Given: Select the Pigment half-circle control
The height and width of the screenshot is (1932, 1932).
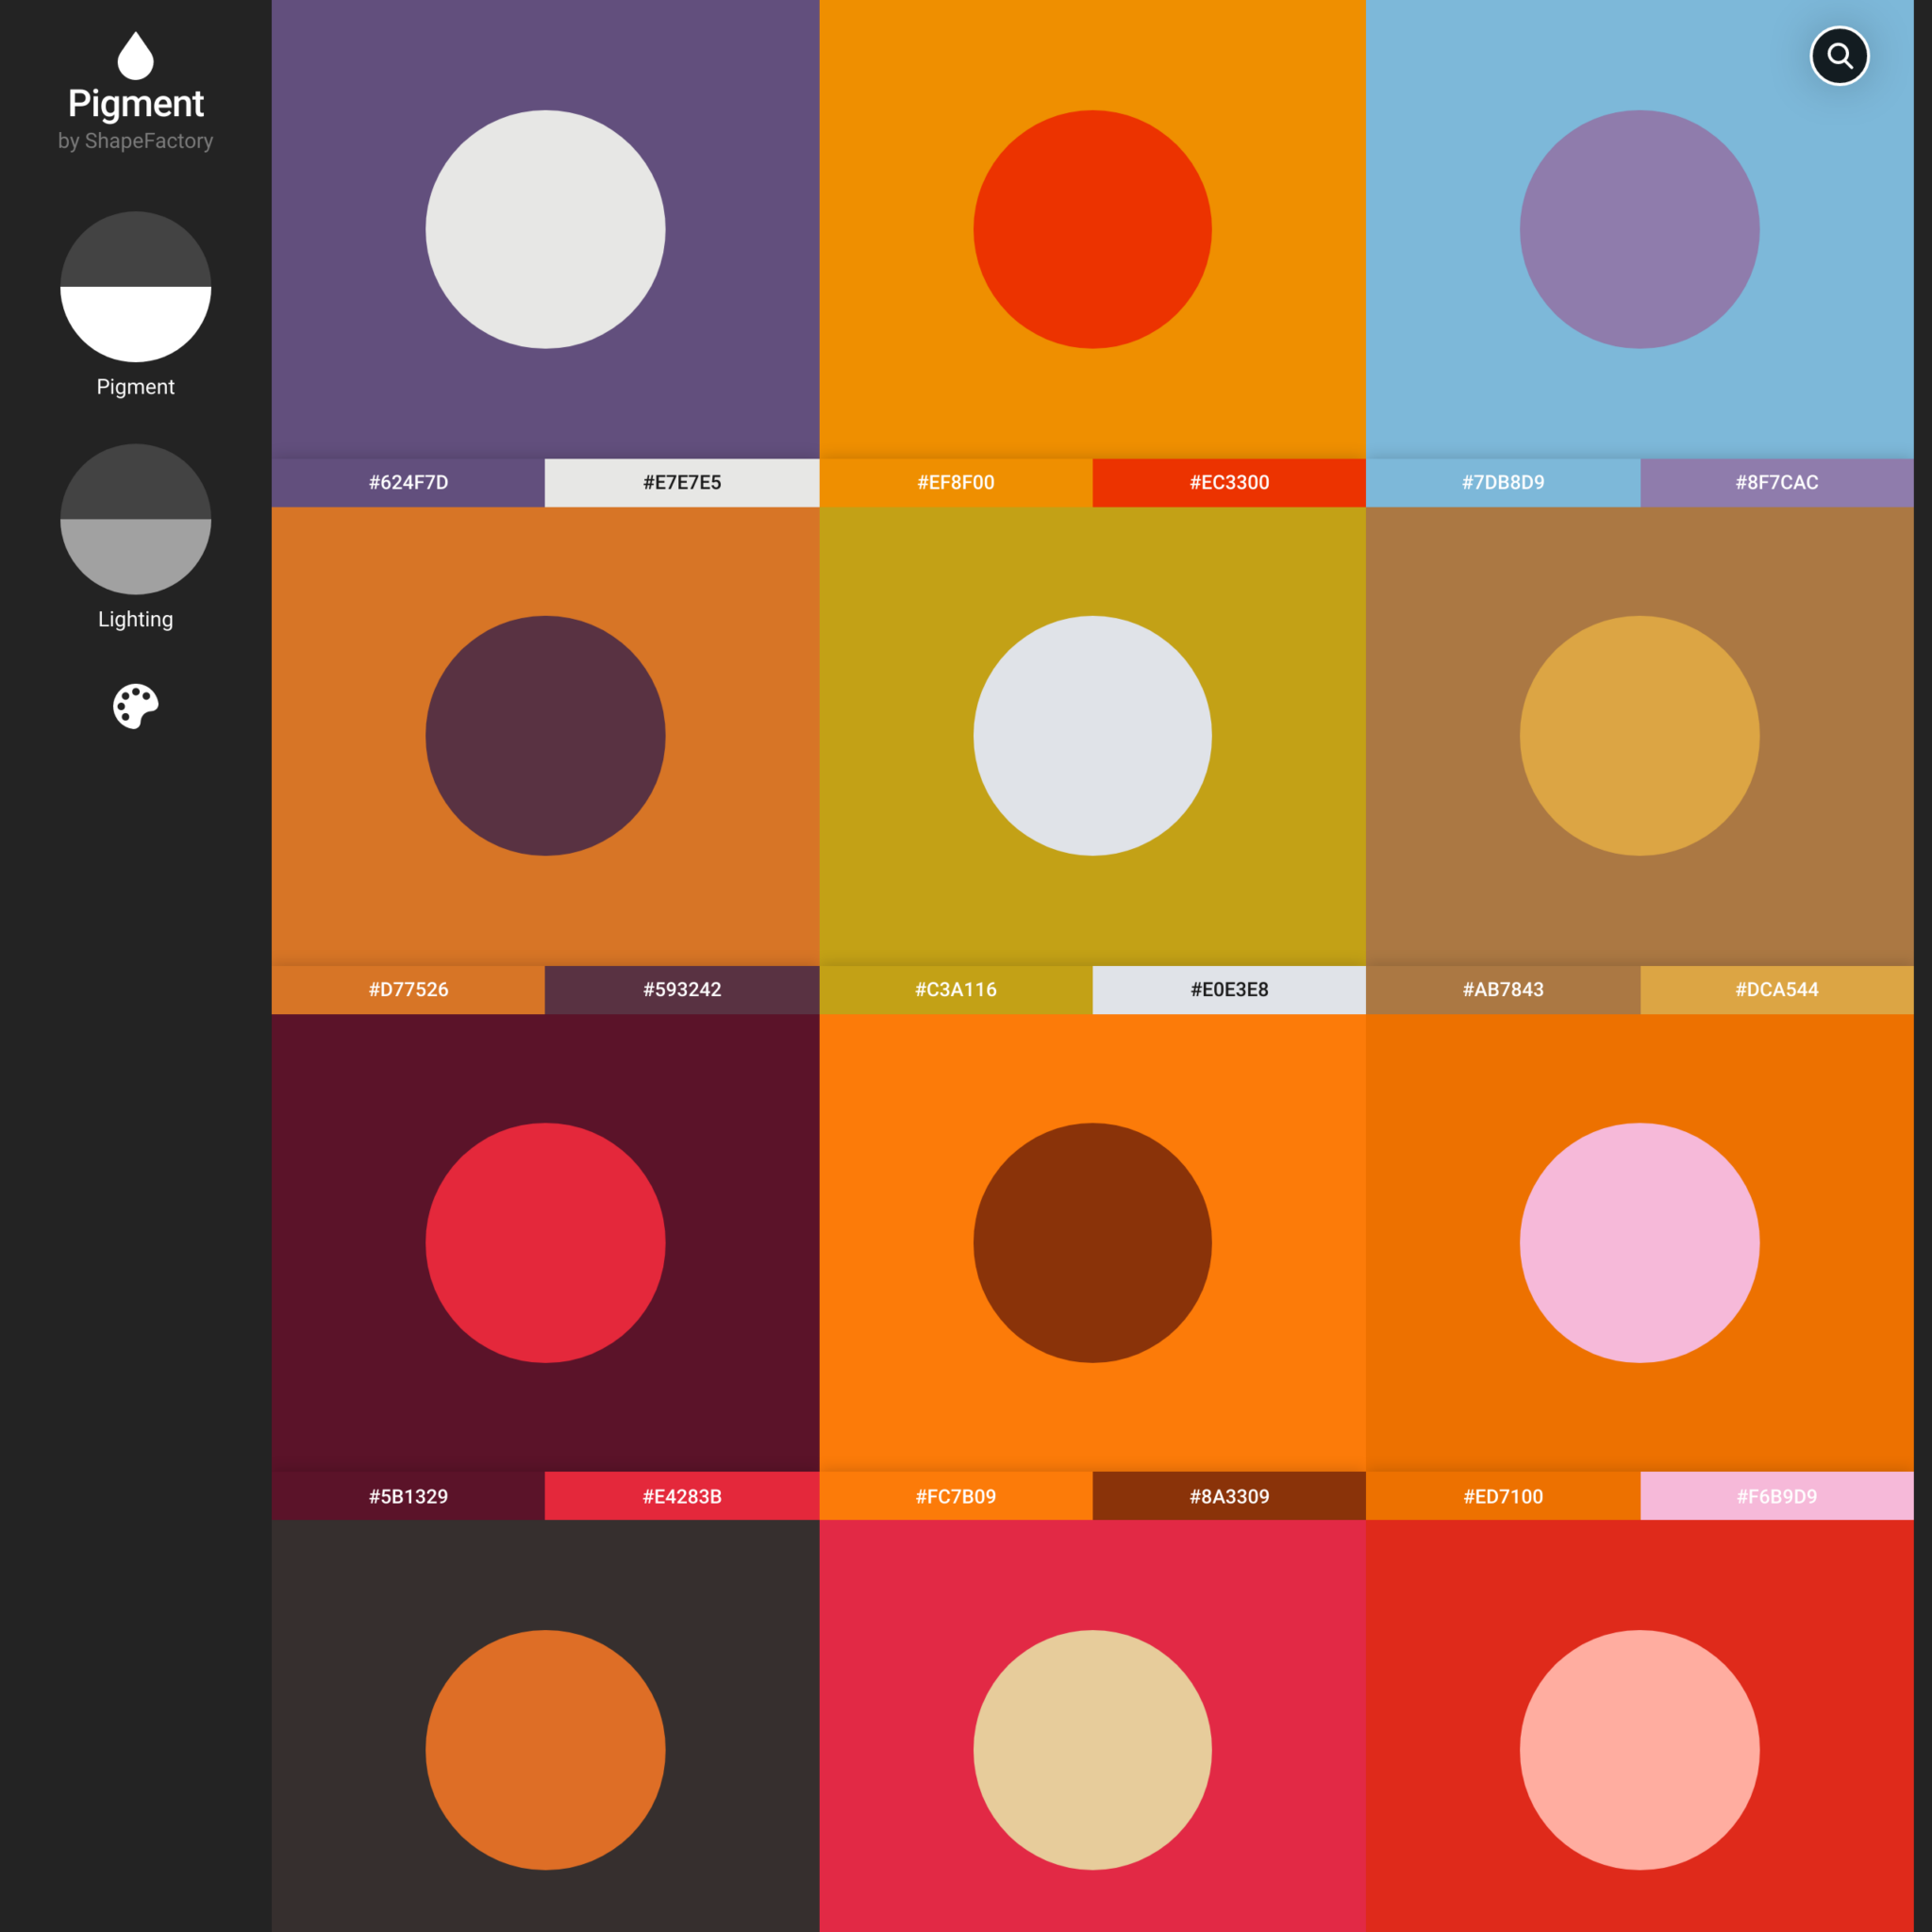Looking at the screenshot, I should tap(135, 286).
